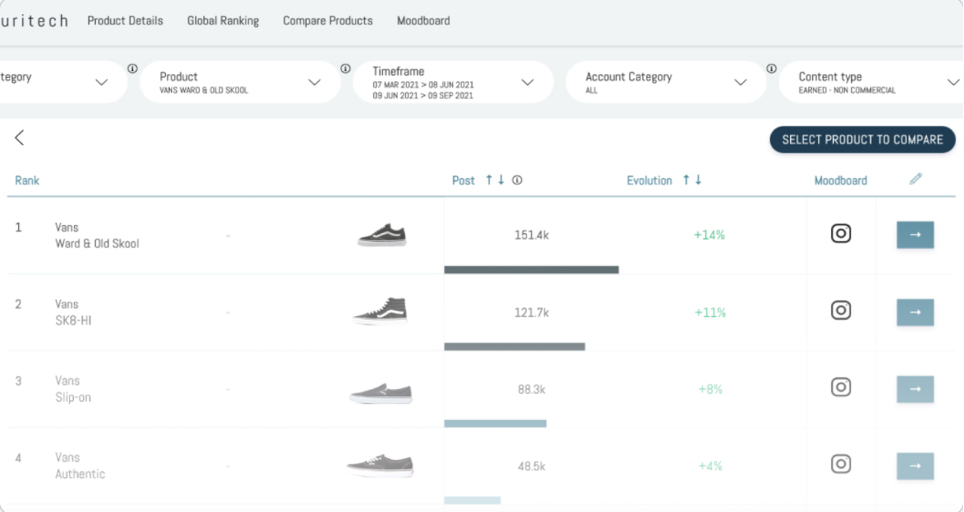The height and width of the screenshot is (512, 964).
Task: Sort by the Evolution column arrows
Action: coord(692,181)
